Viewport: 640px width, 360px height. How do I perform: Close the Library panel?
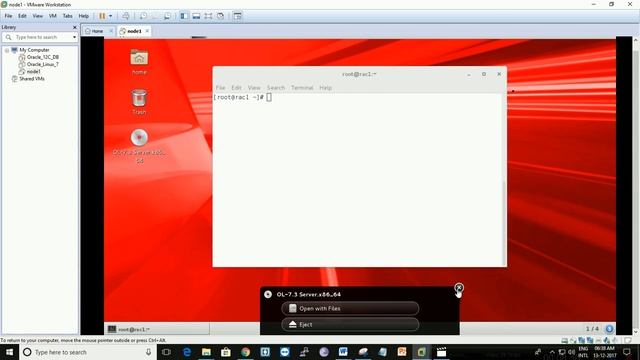click(74, 27)
